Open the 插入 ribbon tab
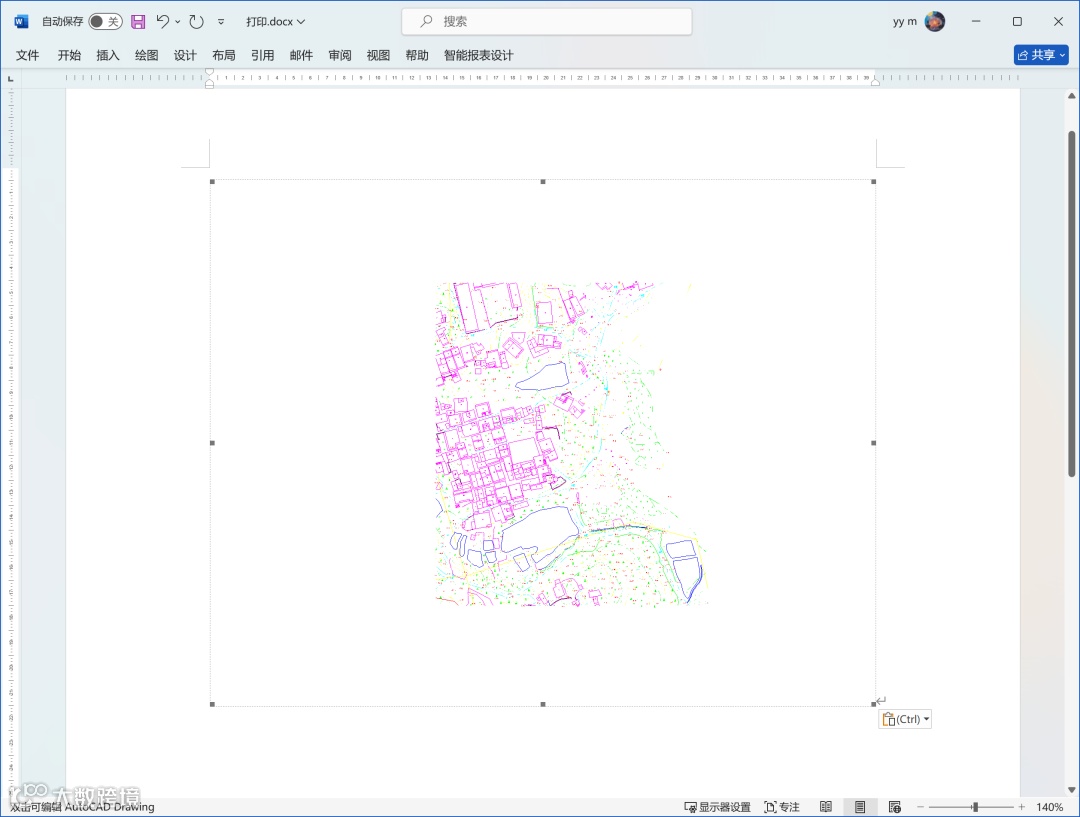Screen dimensions: 1080x817 click(x=108, y=55)
